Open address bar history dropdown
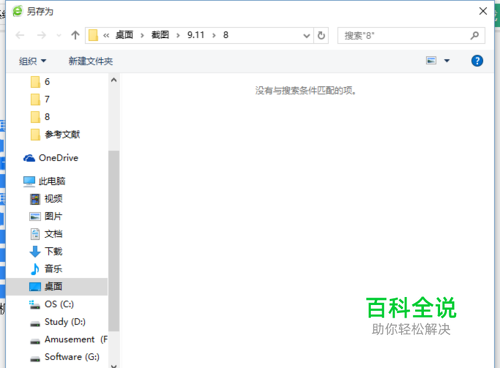The width and height of the screenshot is (500, 368). point(306,36)
